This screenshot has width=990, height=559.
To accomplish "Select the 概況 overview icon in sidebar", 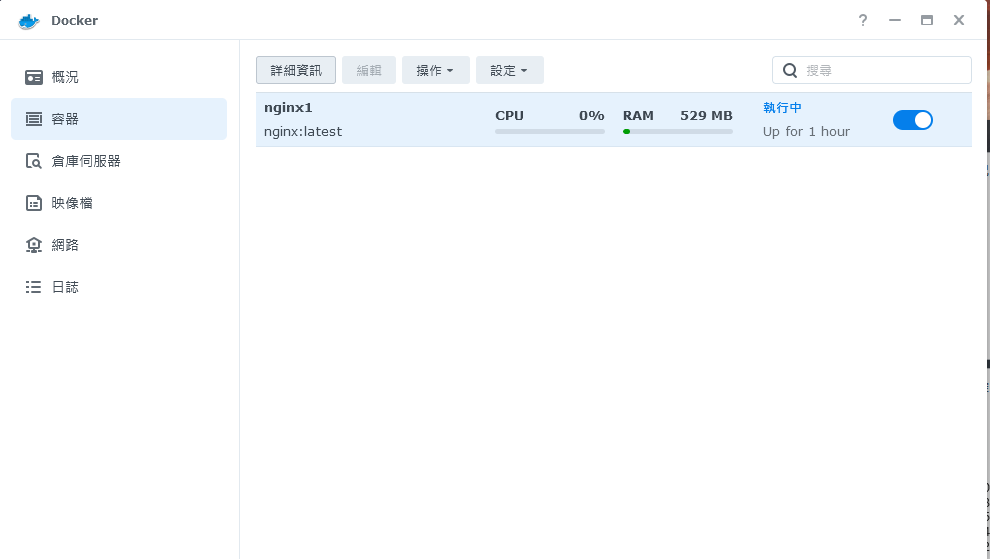I will click(x=33, y=77).
